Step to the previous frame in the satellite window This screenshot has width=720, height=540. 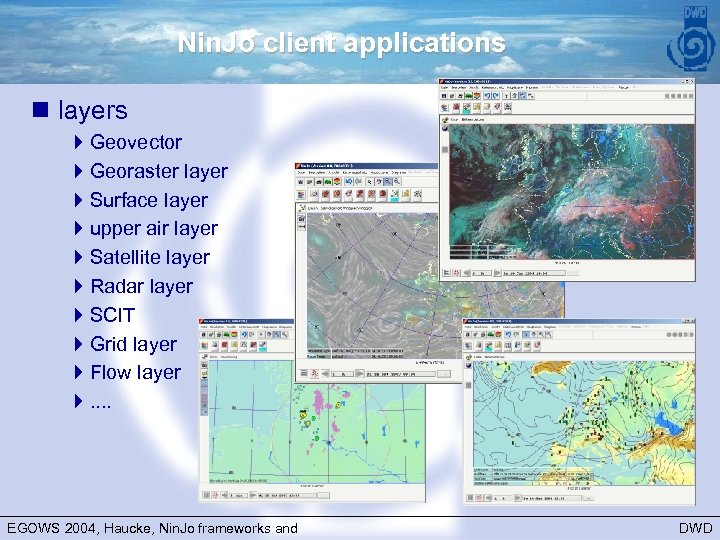(x=466, y=273)
